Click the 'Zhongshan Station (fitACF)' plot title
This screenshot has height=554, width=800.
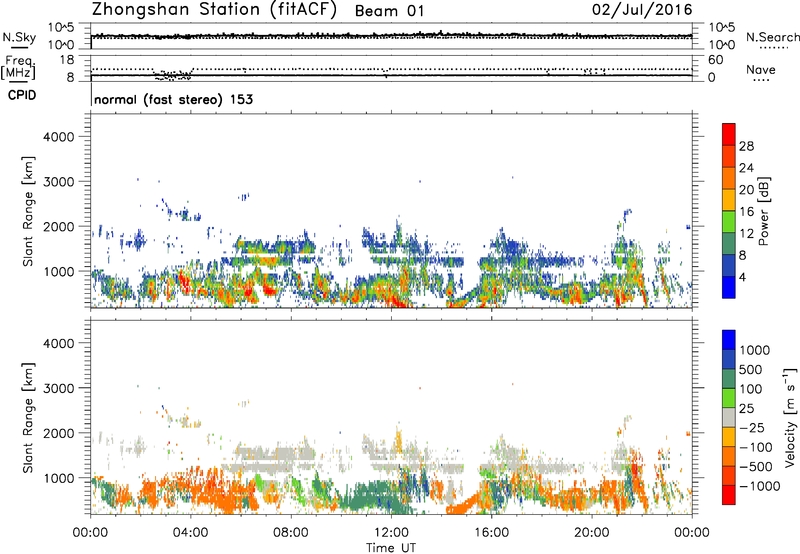[214, 9]
